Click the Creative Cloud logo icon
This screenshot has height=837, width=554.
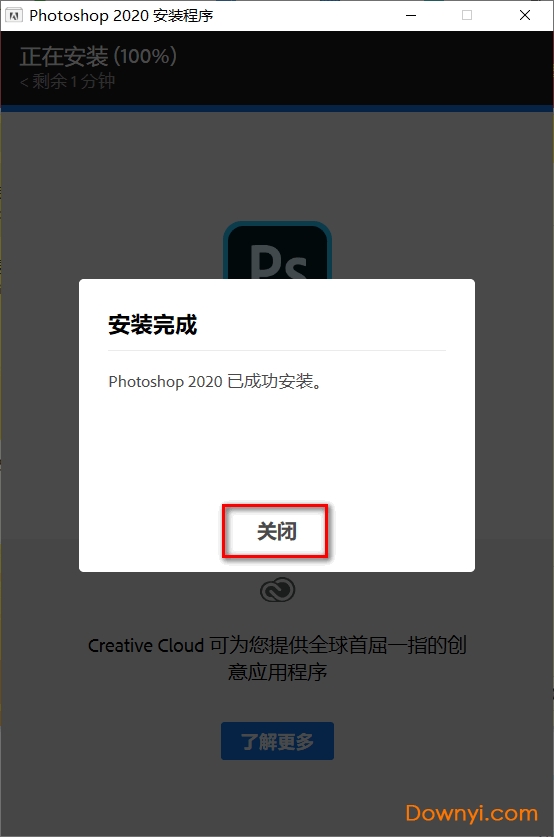(278, 590)
